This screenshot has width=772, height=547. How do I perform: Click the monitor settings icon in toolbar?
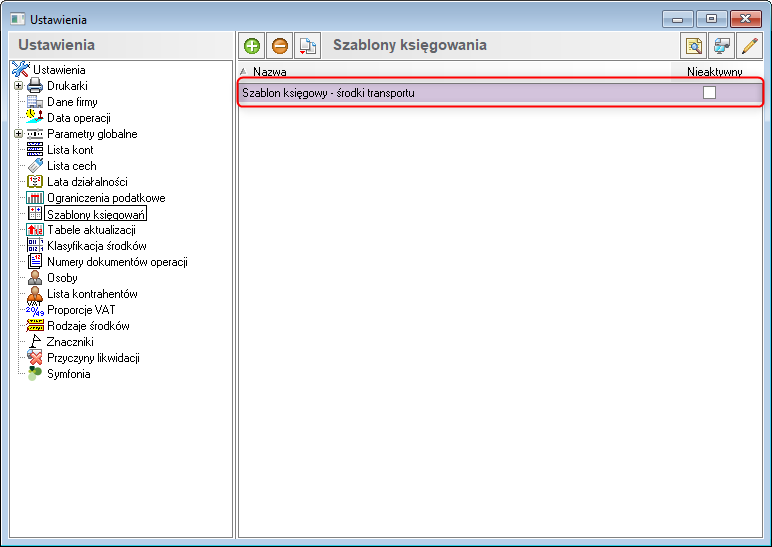point(721,46)
